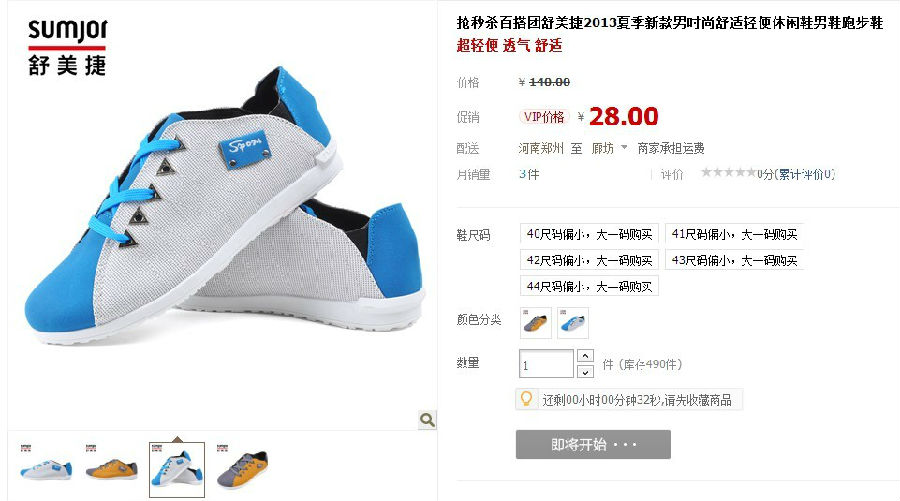Select shoe size 40 option
Screen dimensions: 900x501
[589, 234]
